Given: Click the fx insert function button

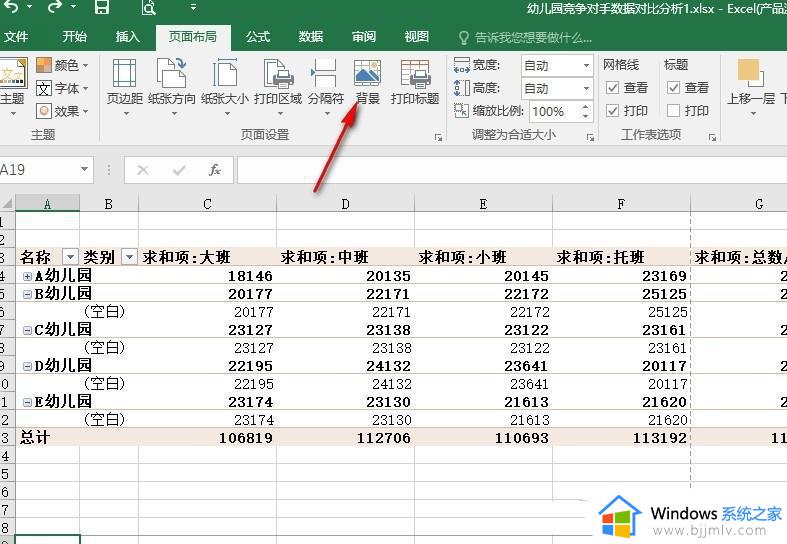Looking at the screenshot, I should (215, 170).
